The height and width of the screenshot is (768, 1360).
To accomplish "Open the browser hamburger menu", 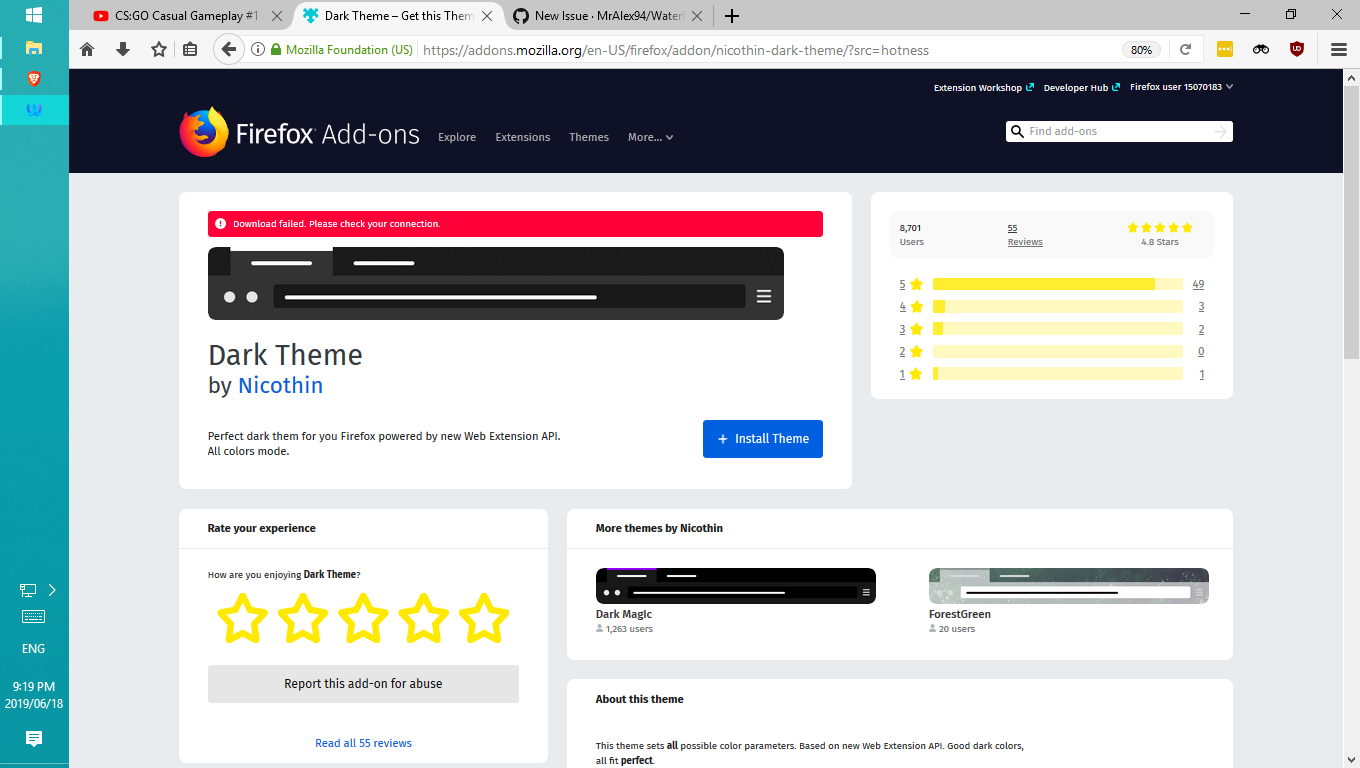I will (x=1339, y=49).
